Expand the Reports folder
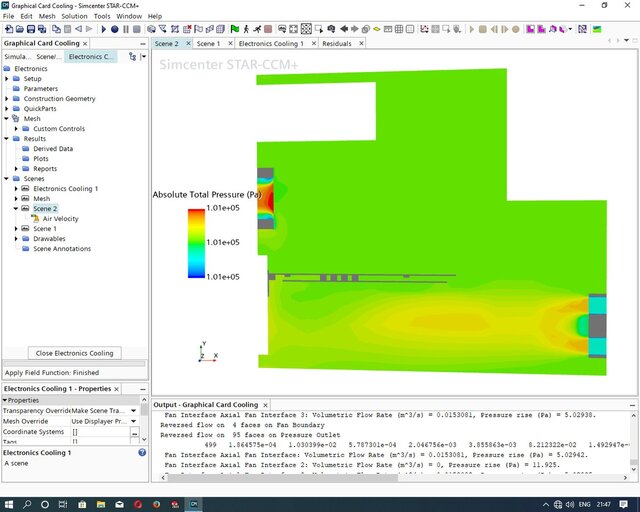 [16, 169]
